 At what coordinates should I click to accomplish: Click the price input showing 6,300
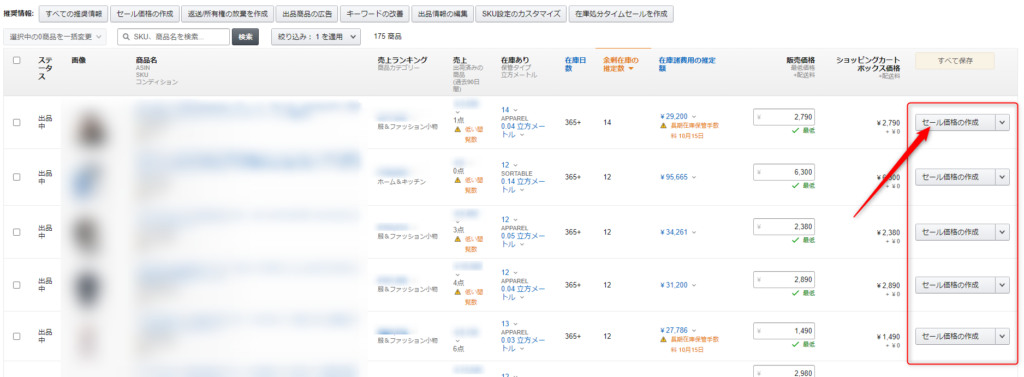784,172
